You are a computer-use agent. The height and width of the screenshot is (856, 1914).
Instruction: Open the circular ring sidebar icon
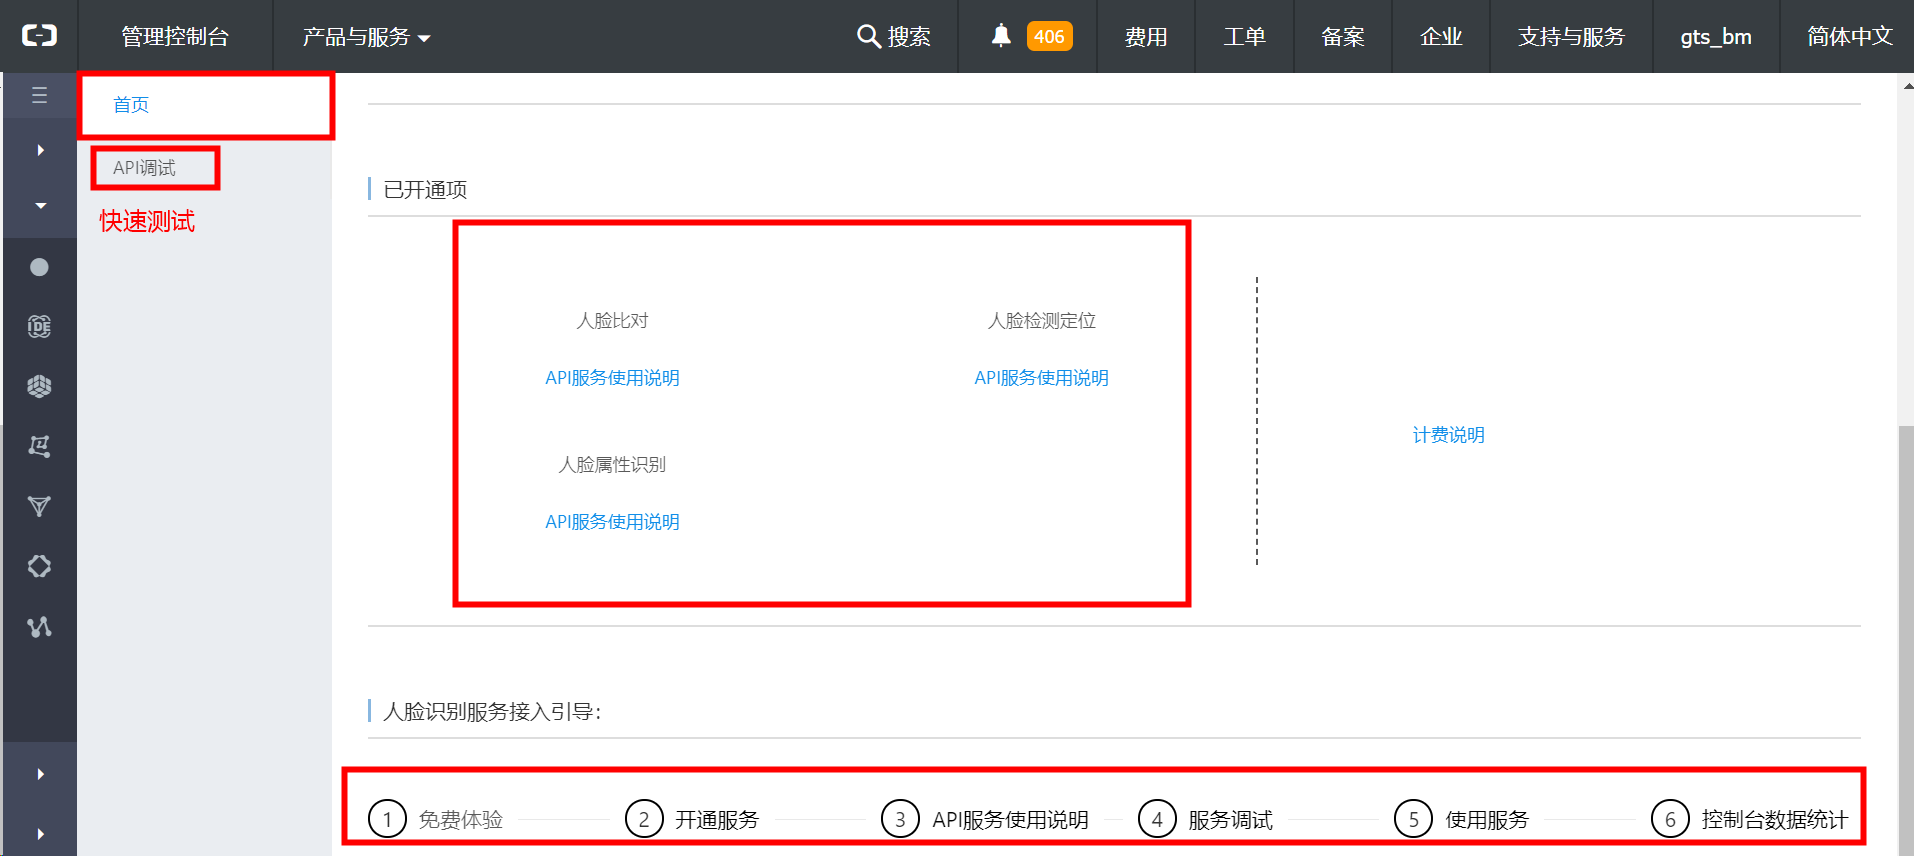[x=39, y=566]
